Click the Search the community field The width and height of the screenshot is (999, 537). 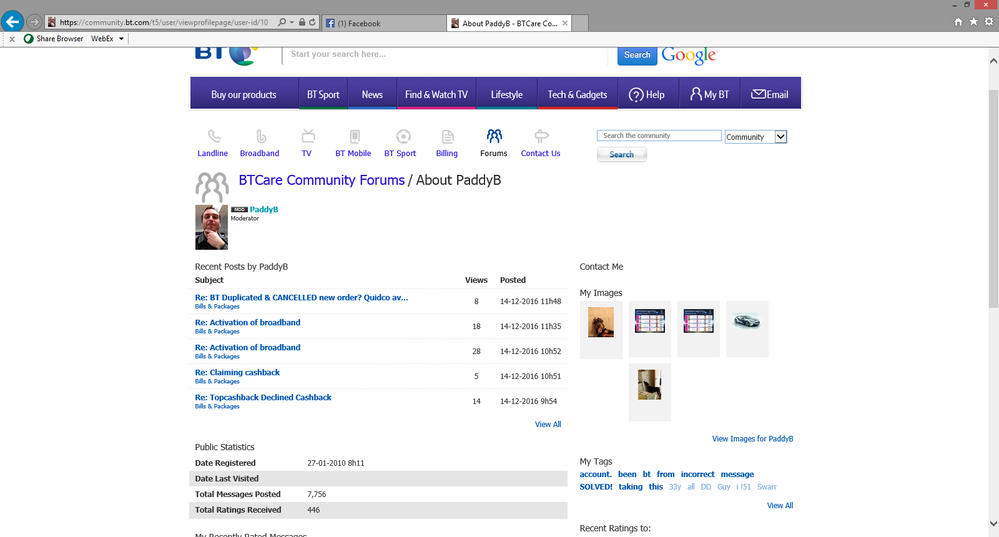pyautogui.click(x=659, y=136)
